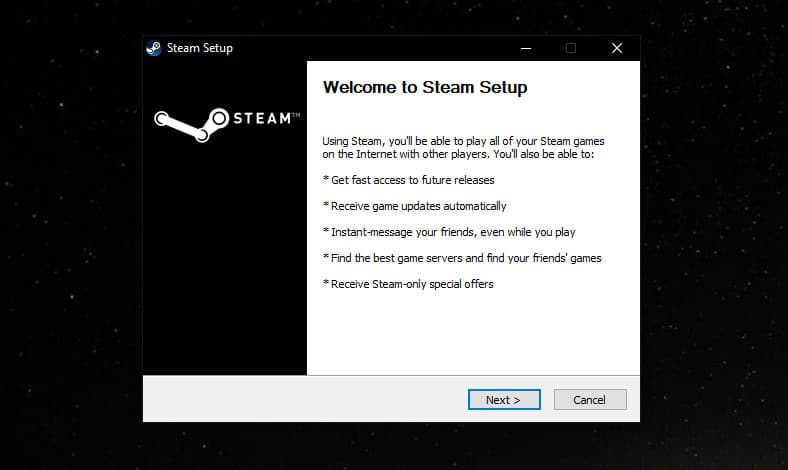The image size is (788, 470).
Task: Click "Find the best game servers" line
Action: tap(462, 258)
